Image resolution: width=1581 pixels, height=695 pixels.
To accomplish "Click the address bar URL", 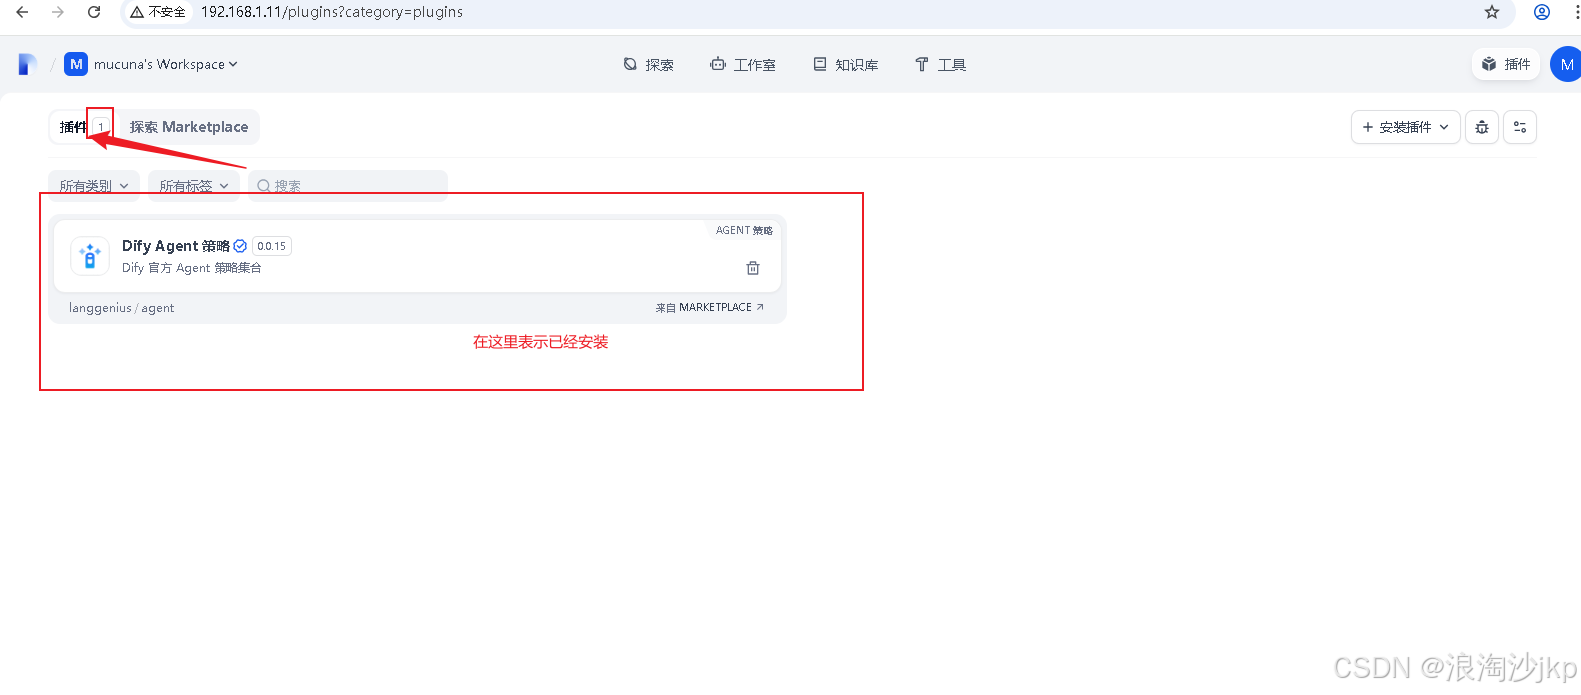I will (x=332, y=12).
